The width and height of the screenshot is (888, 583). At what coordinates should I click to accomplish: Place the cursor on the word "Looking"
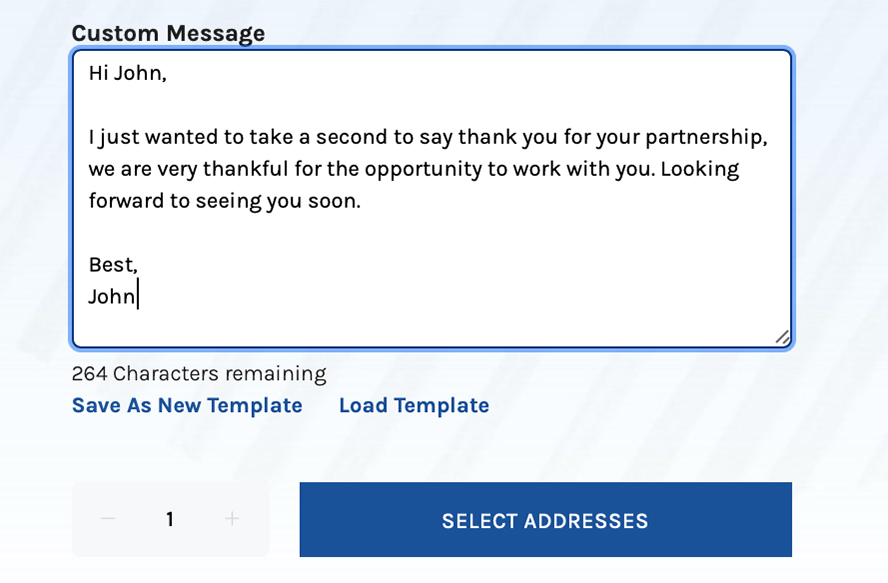(x=699, y=169)
